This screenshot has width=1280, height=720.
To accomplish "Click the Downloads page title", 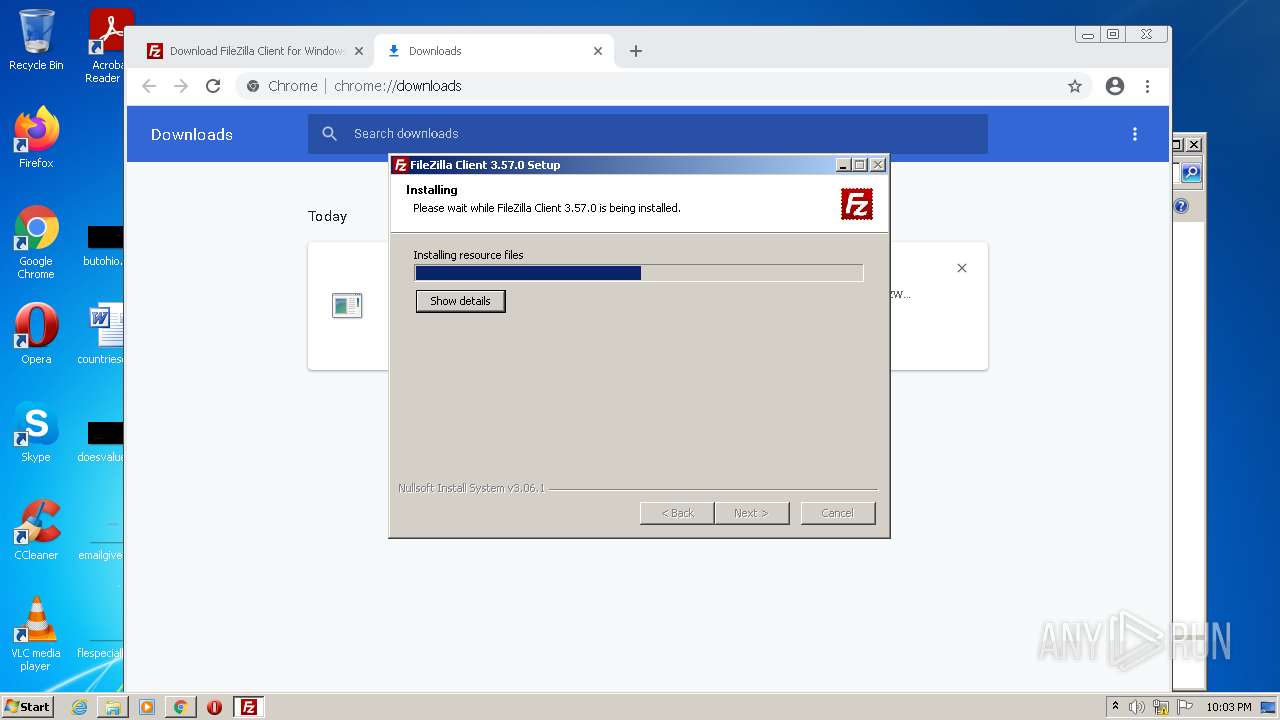I will tap(192, 134).
